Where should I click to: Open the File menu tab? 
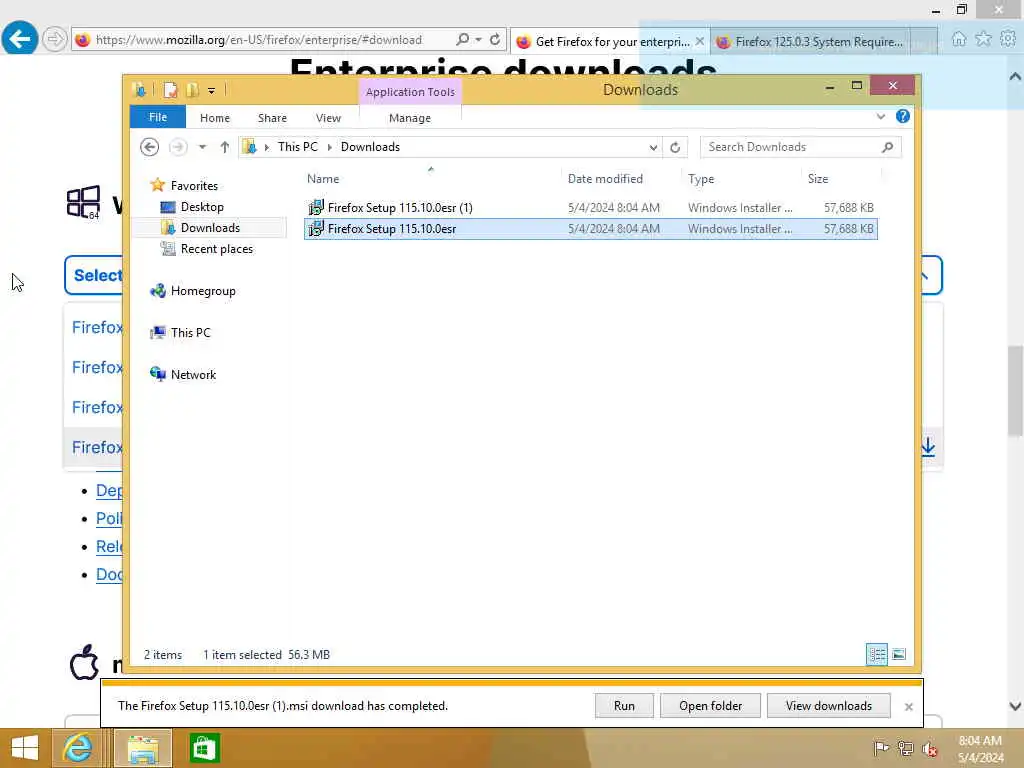158,117
